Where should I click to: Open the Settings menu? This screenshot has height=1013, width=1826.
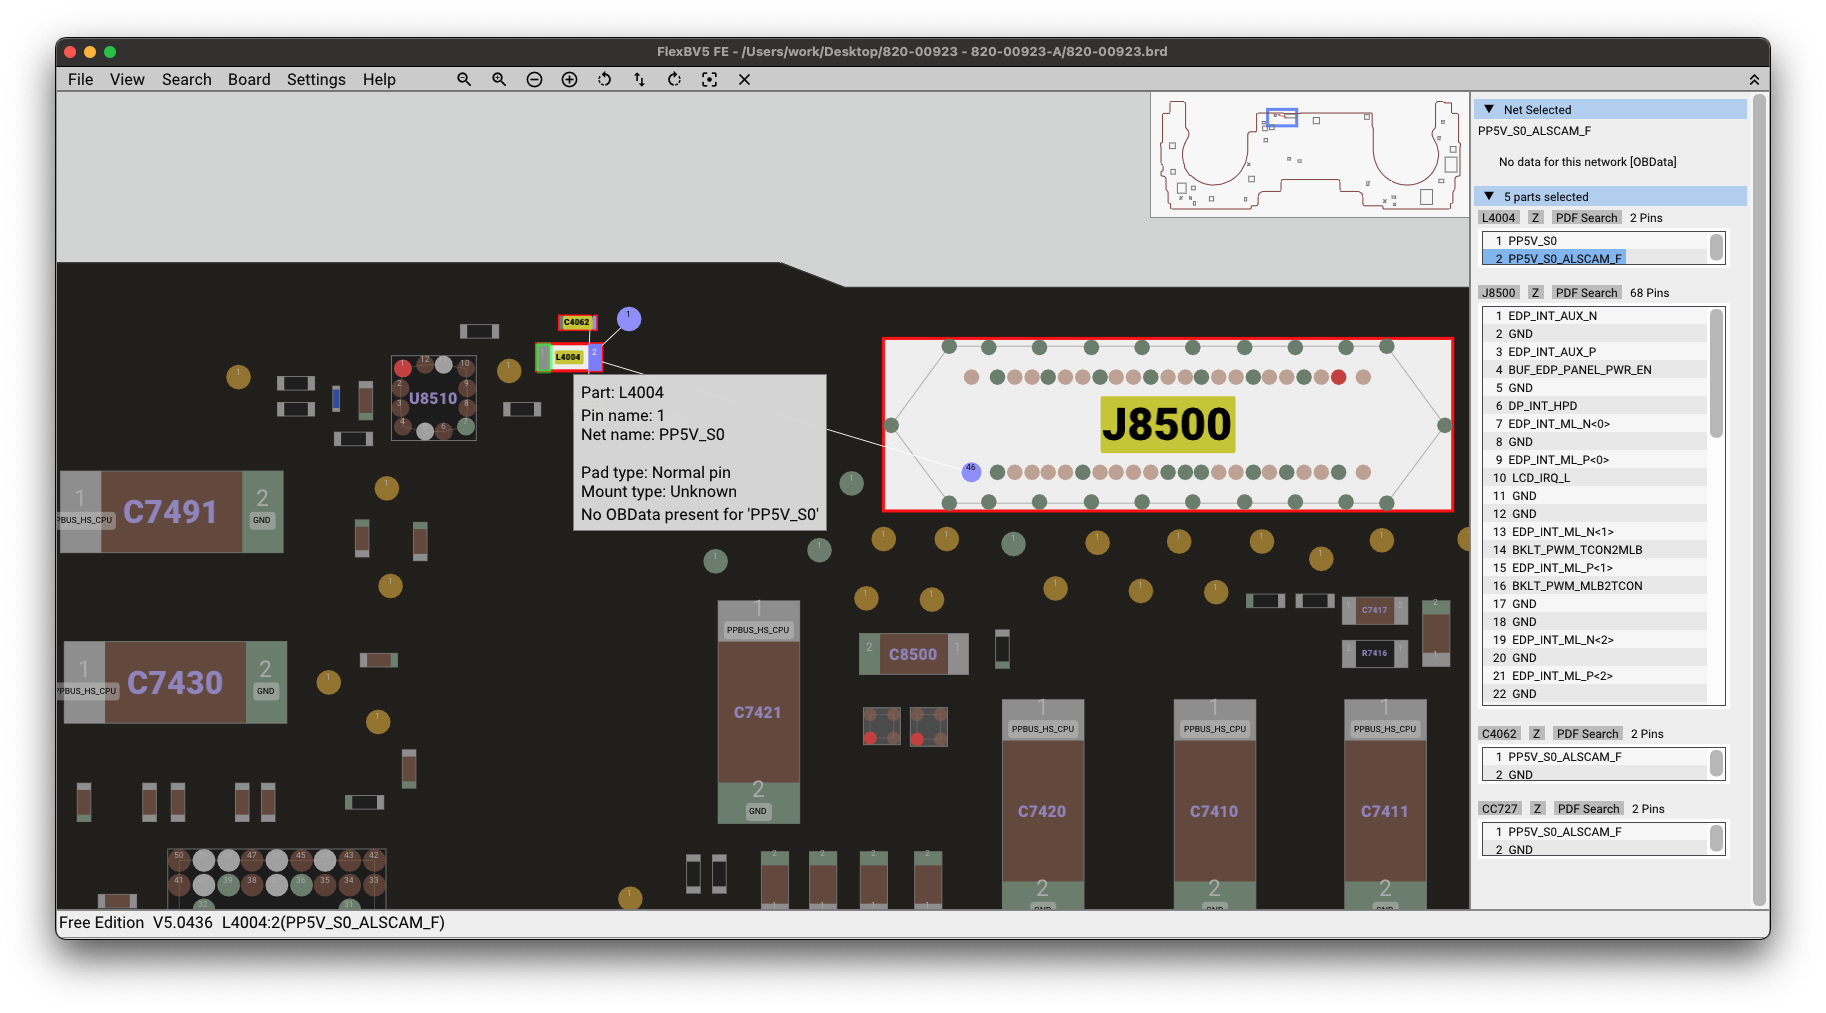tap(316, 79)
